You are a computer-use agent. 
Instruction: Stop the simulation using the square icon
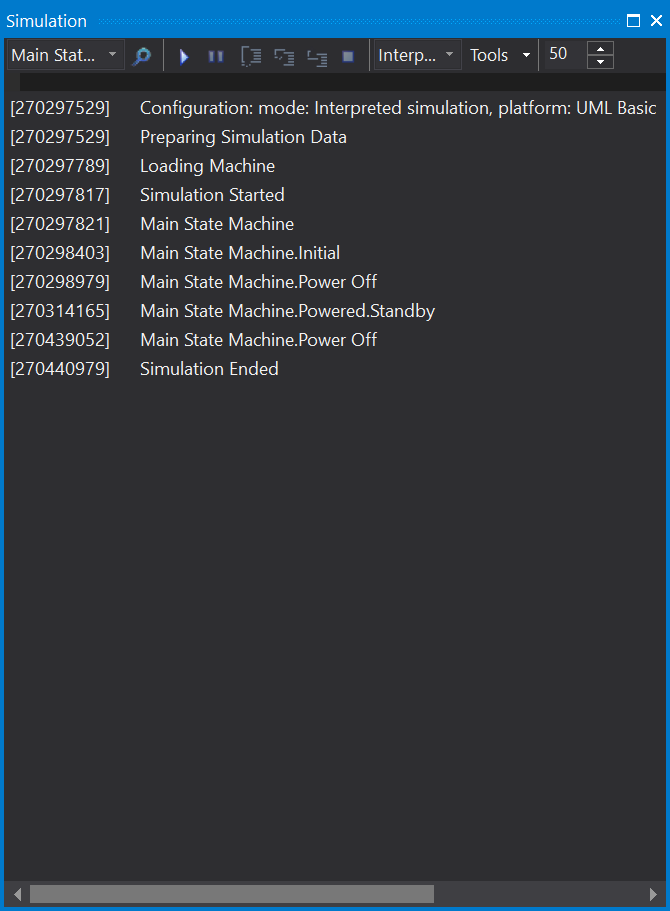pos(347,56)
